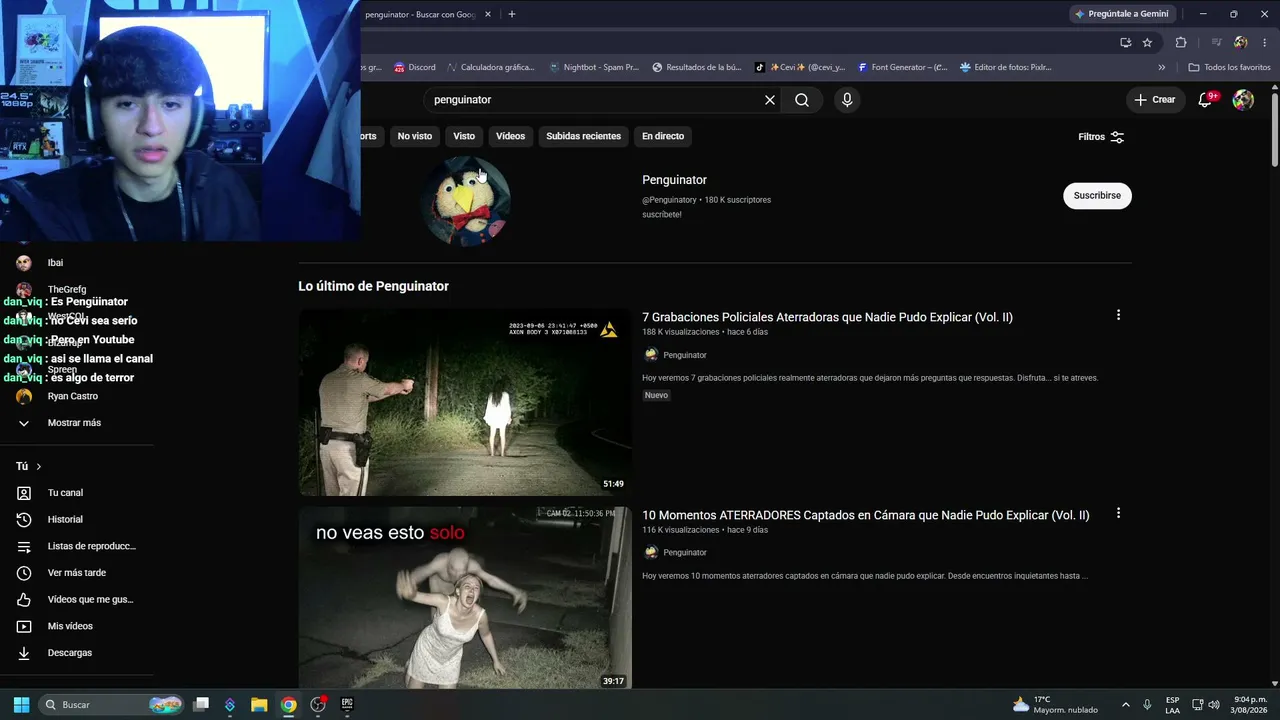Click the Crear button
The height and width of the screenshot is (720, 1280).
[x=1155, y=100]
